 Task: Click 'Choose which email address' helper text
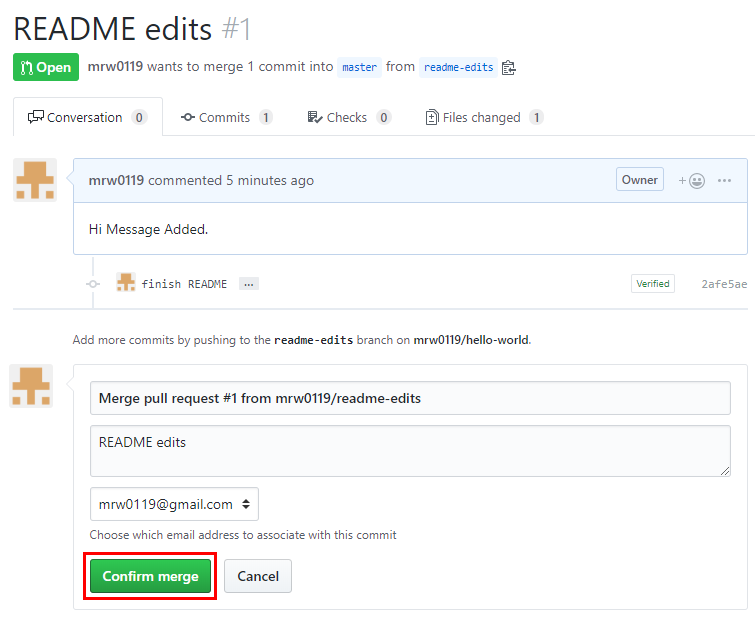243,535
